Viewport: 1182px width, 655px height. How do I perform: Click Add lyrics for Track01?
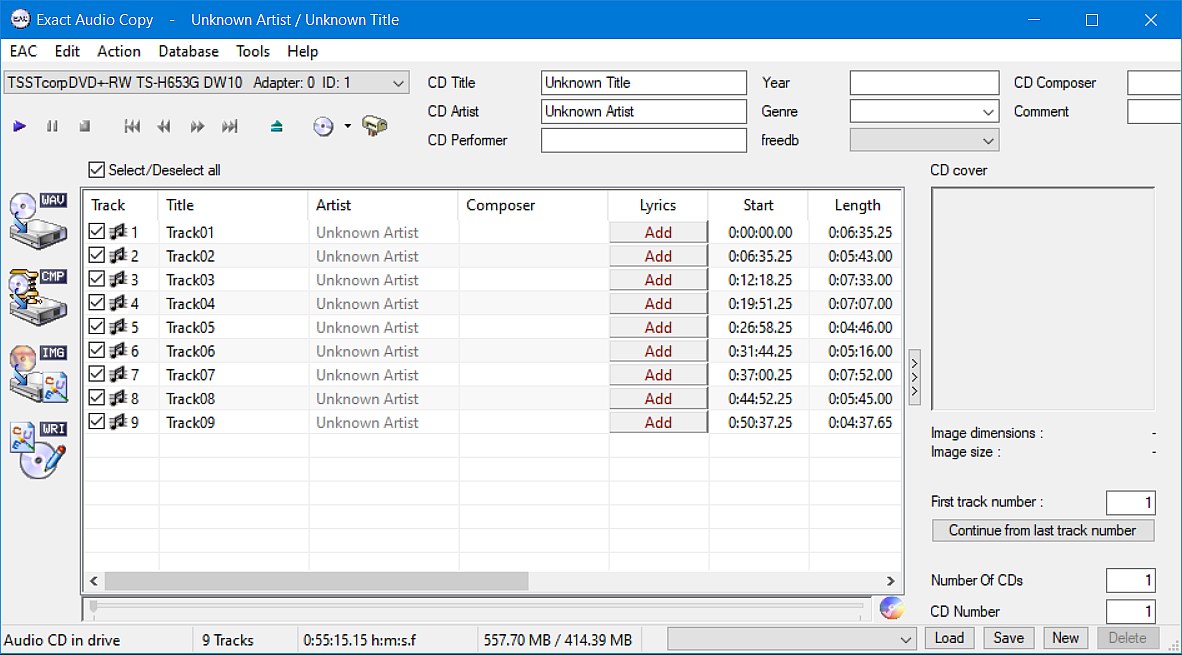658,232
